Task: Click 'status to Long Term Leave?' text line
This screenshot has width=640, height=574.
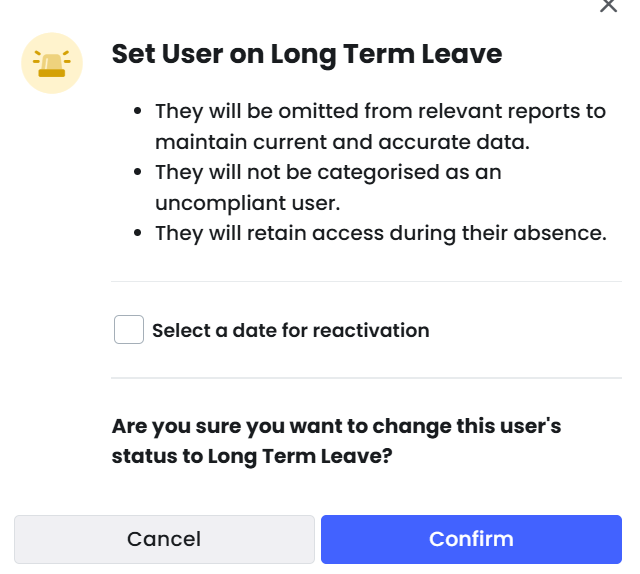Action: point(252,456)
